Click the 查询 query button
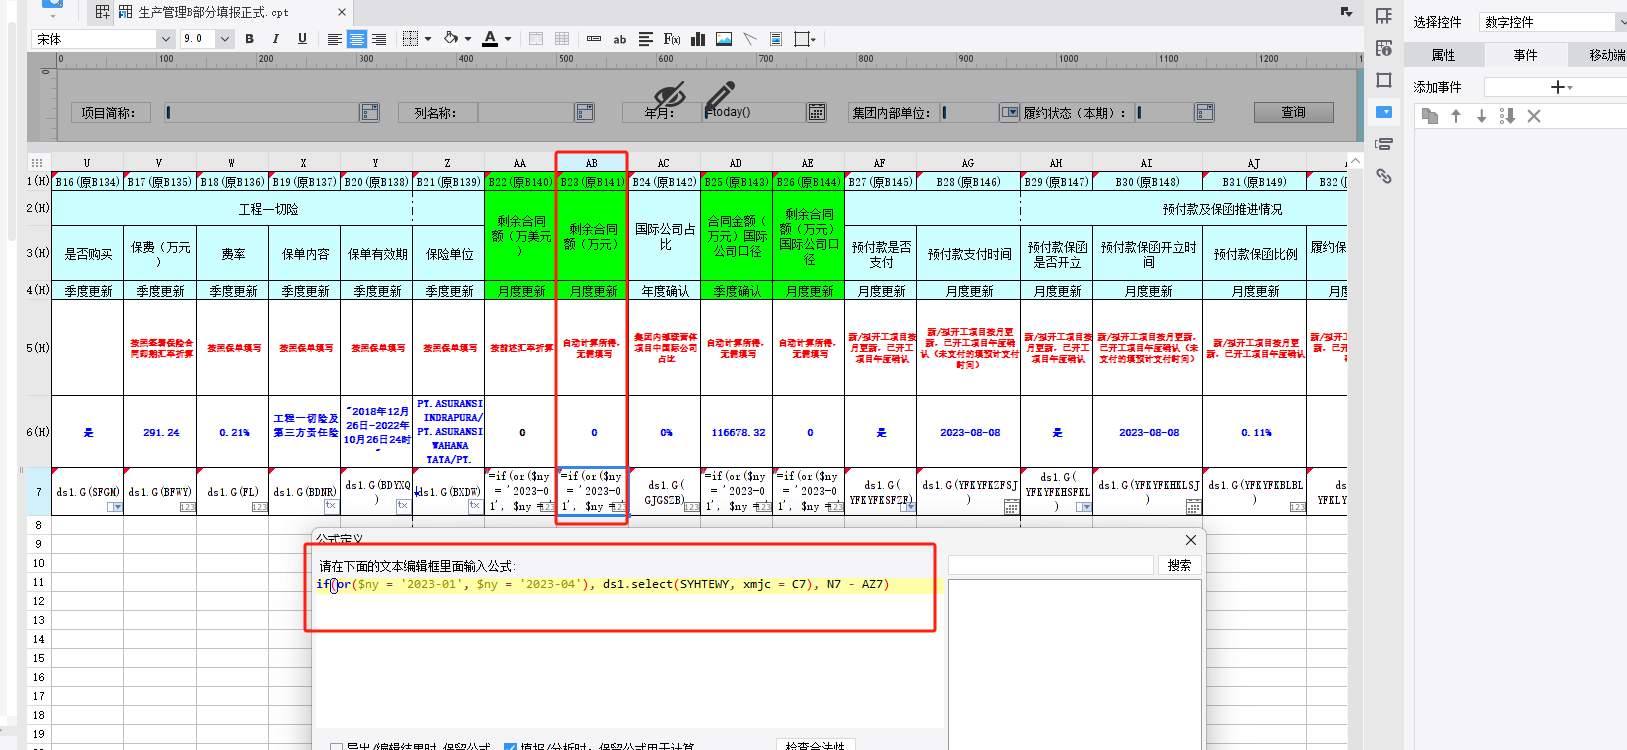This screenshot has width=1627, height=750. pyautogui.click(x=1294, y=112)
